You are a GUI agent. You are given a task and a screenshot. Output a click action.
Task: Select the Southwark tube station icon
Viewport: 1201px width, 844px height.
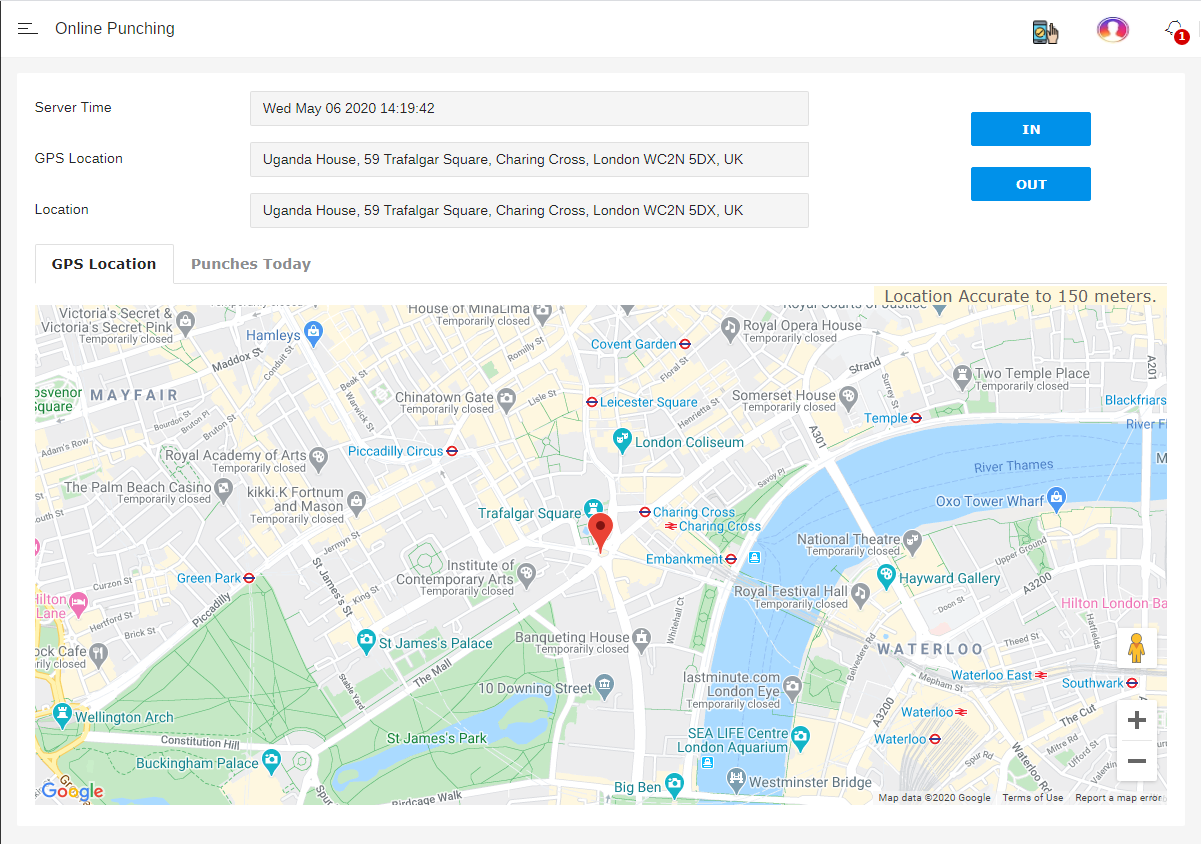(1132, 683)
